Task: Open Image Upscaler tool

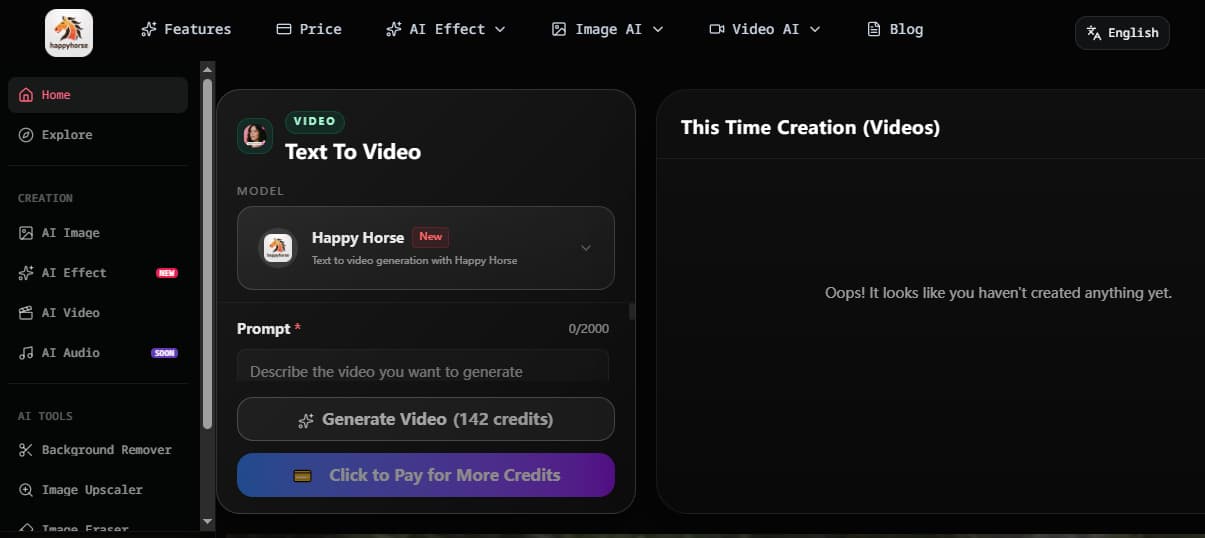Action: click(92, 490)
